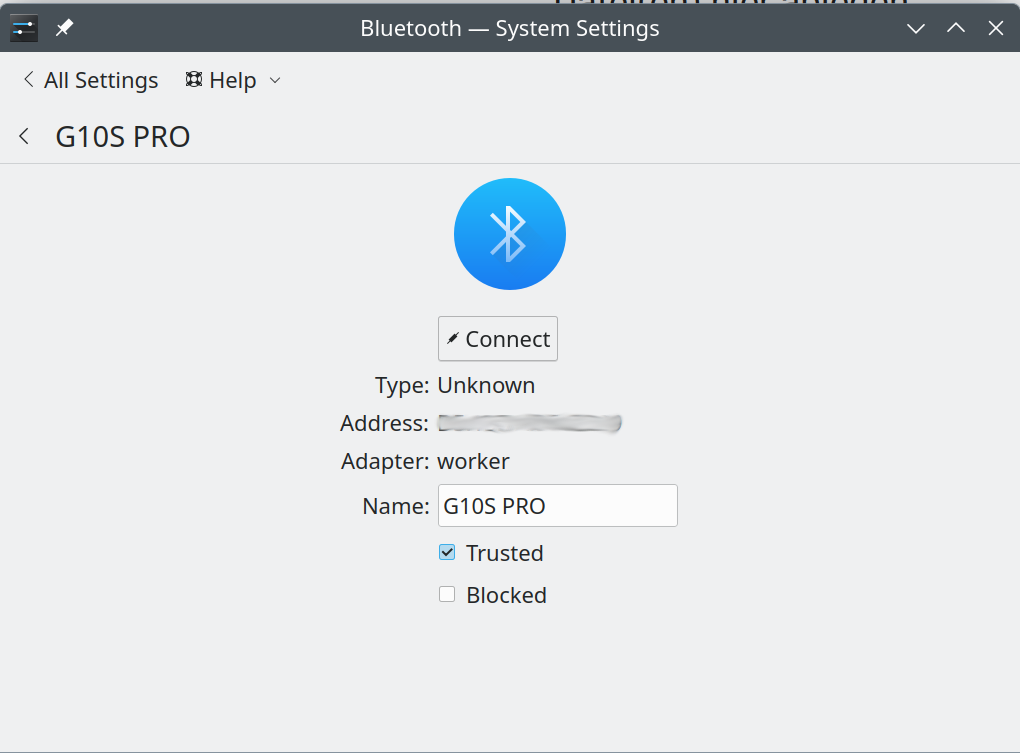Click the Trusted label text

tap(504, 553)
